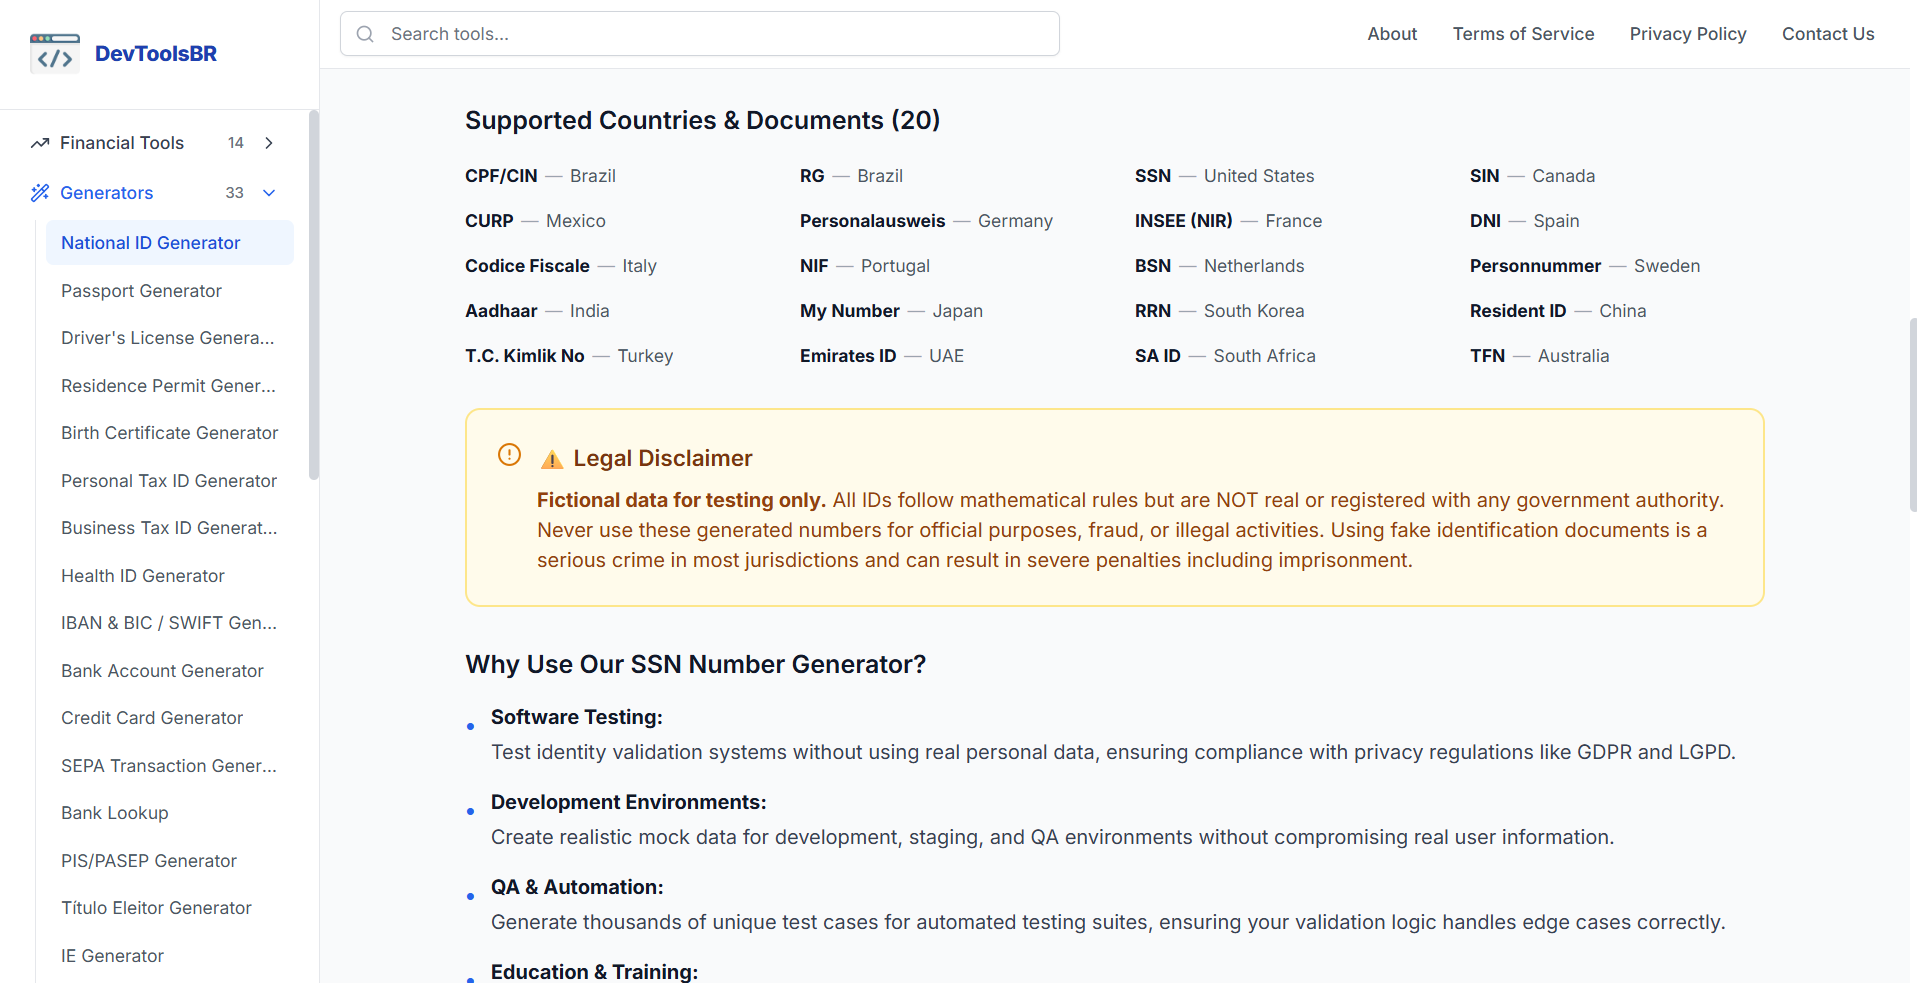This screenshot has width=1917, height=983.
Task: Collapse the Generators section chevron
Action: 269,193
